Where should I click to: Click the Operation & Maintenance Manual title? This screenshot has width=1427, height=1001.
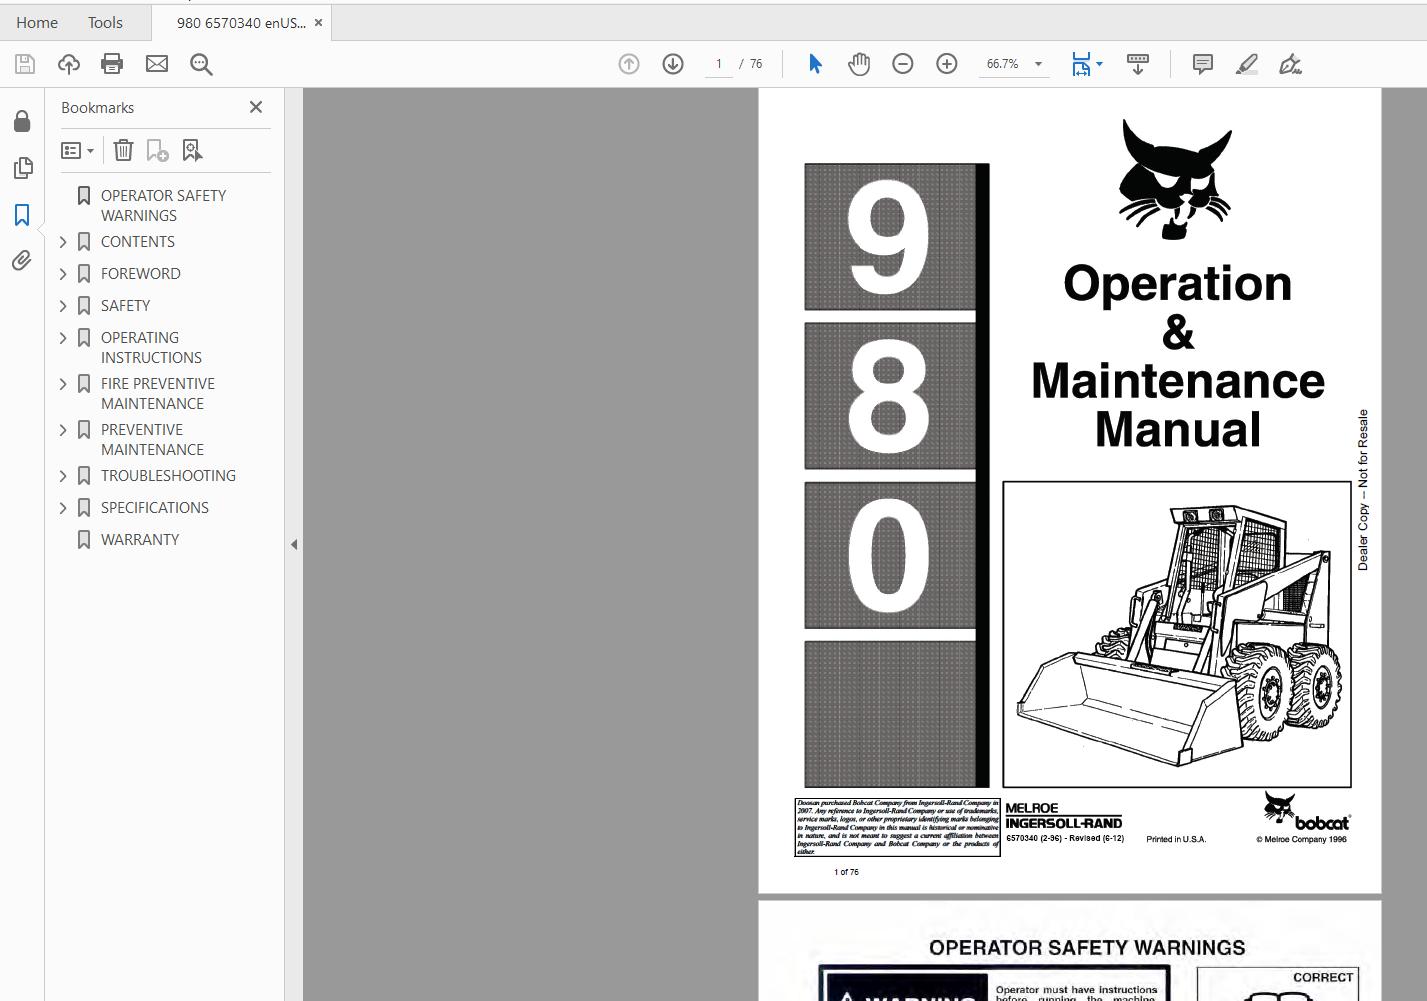(1178, 356)
